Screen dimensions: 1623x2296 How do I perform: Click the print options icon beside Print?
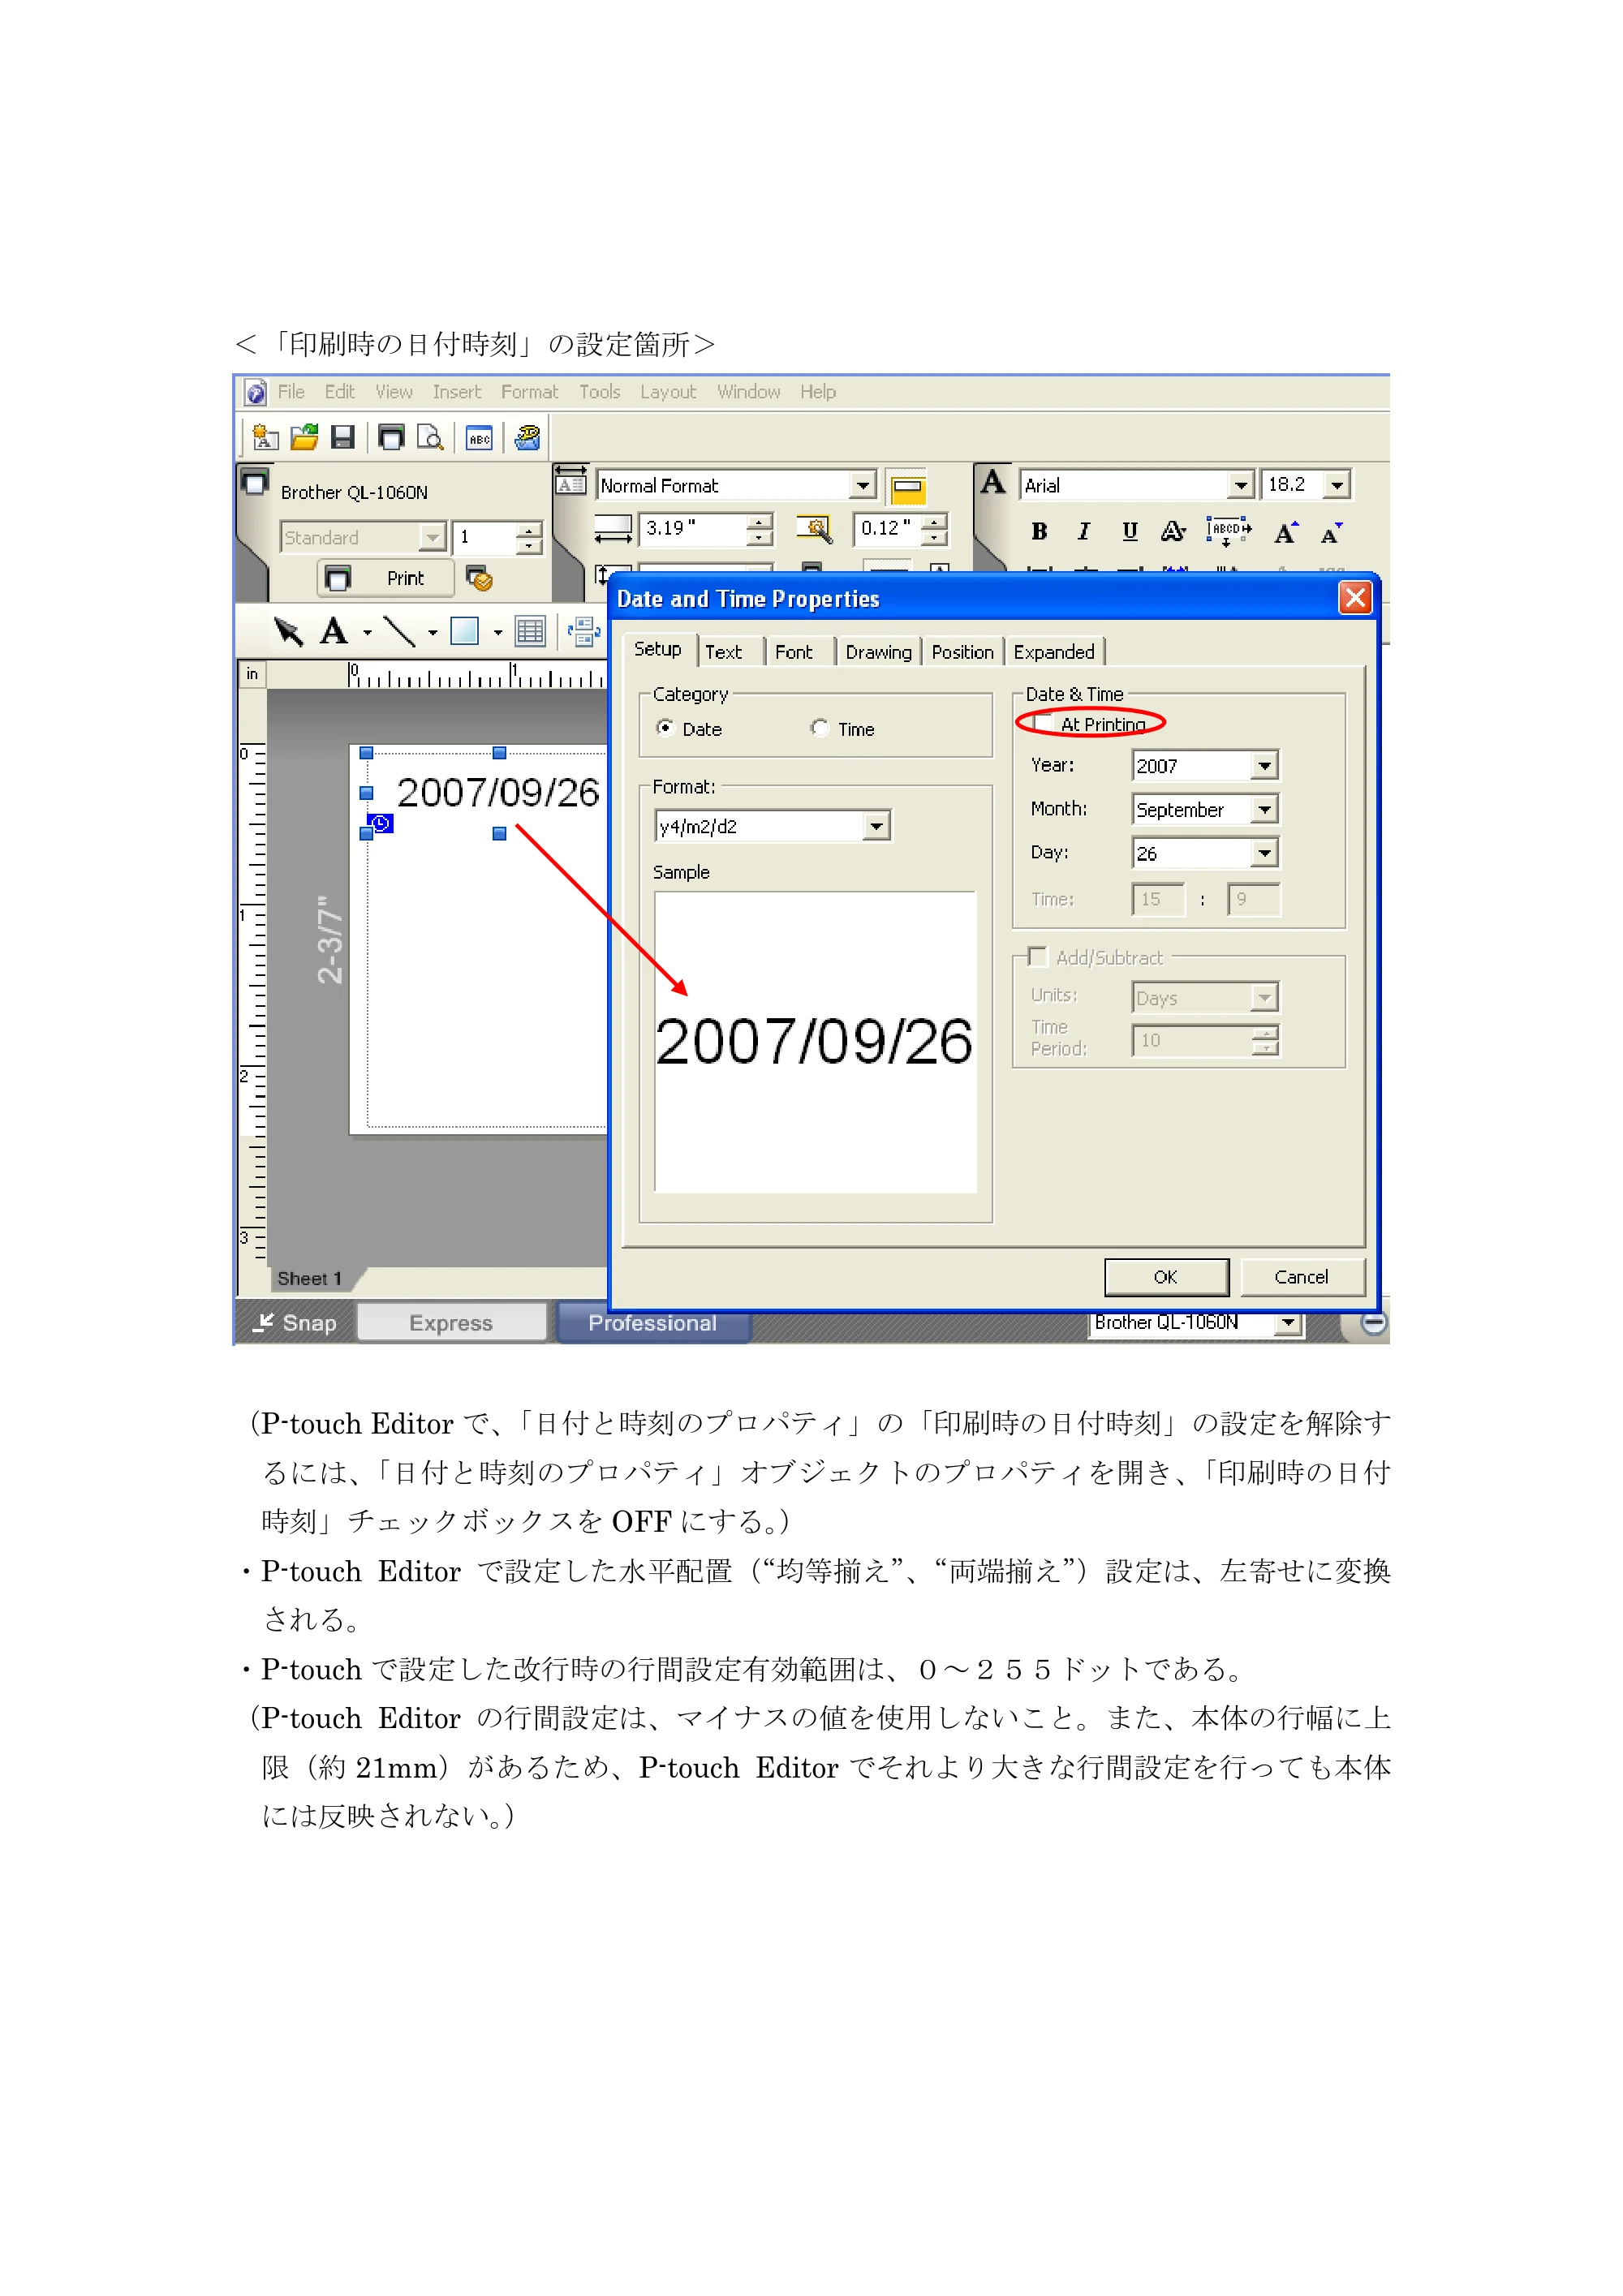tap(479, 578)
